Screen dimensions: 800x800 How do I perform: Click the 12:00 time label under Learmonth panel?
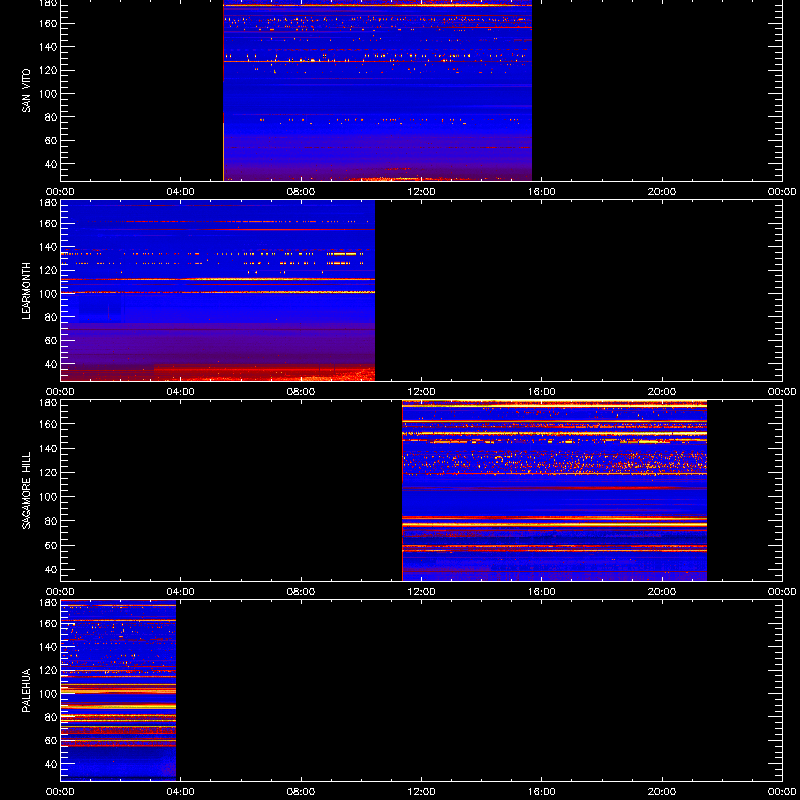tap(421, 392)
